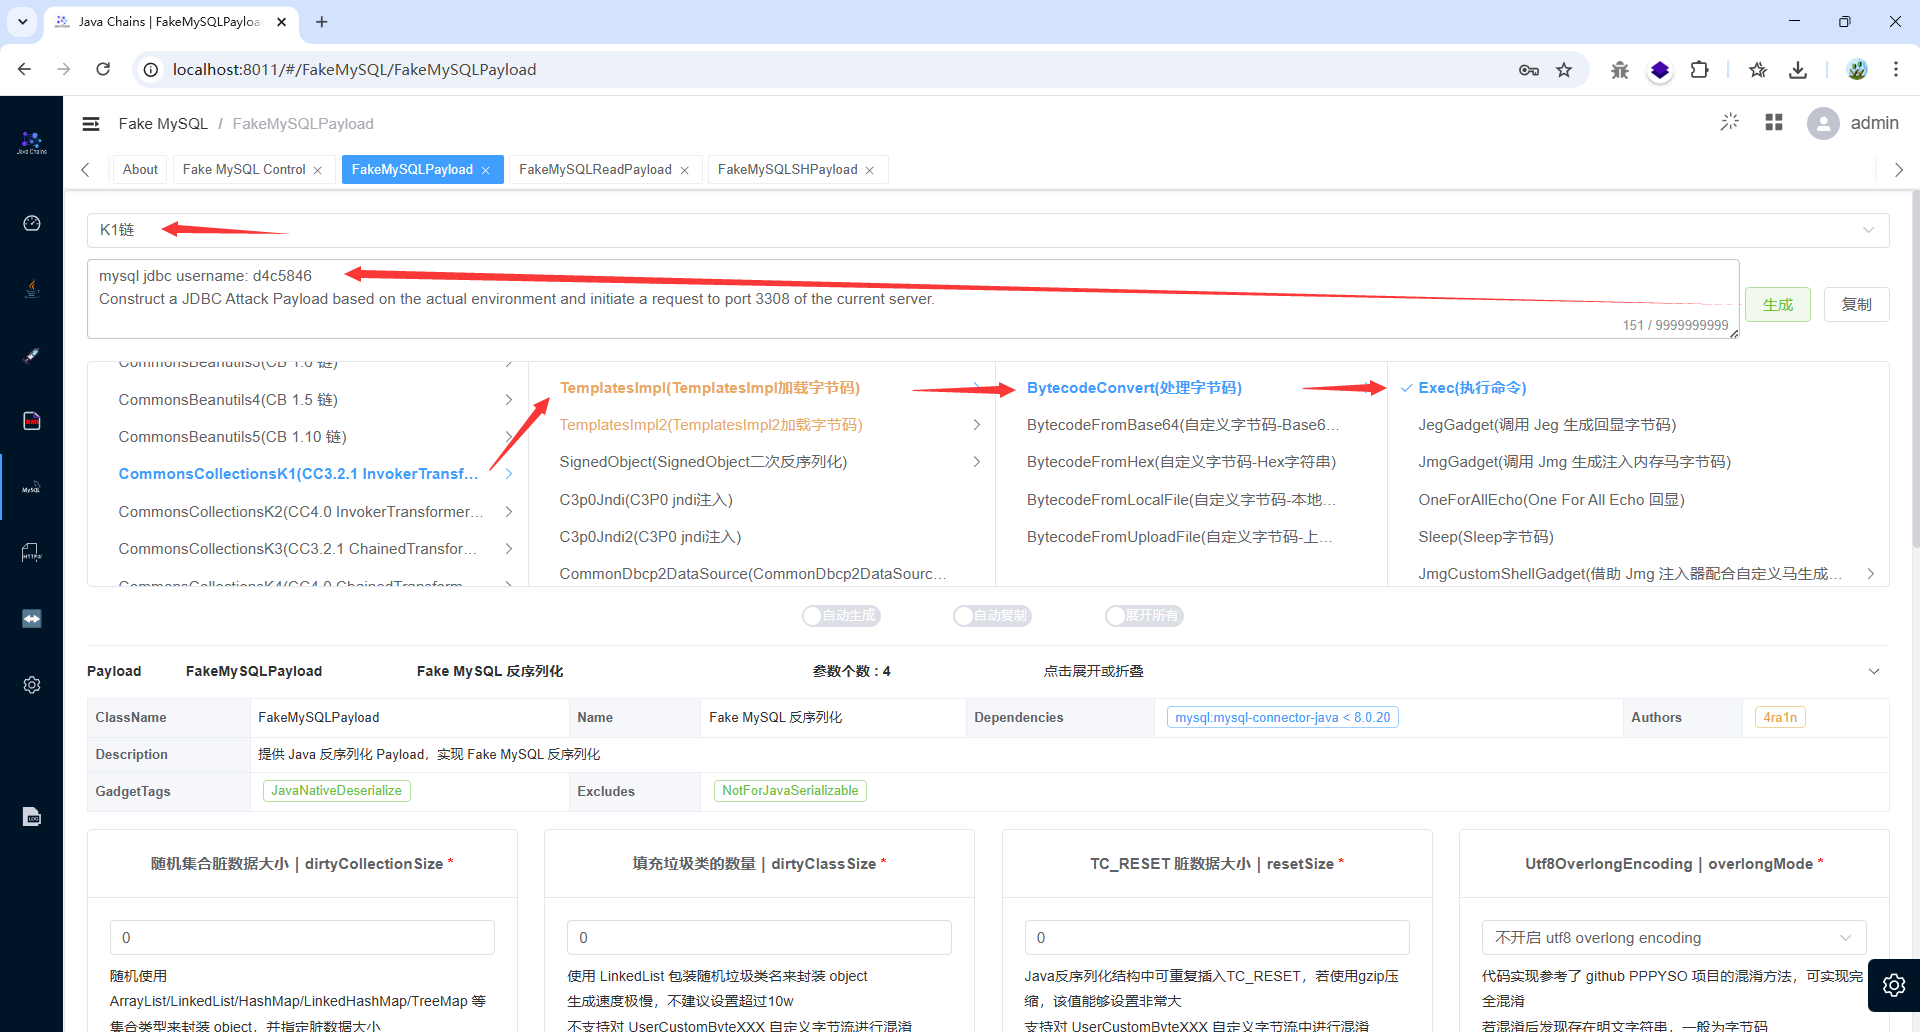Collapse the sidebar with the hamburger icon
This screenshot has height=1032, width=1920.
point(91,124)
